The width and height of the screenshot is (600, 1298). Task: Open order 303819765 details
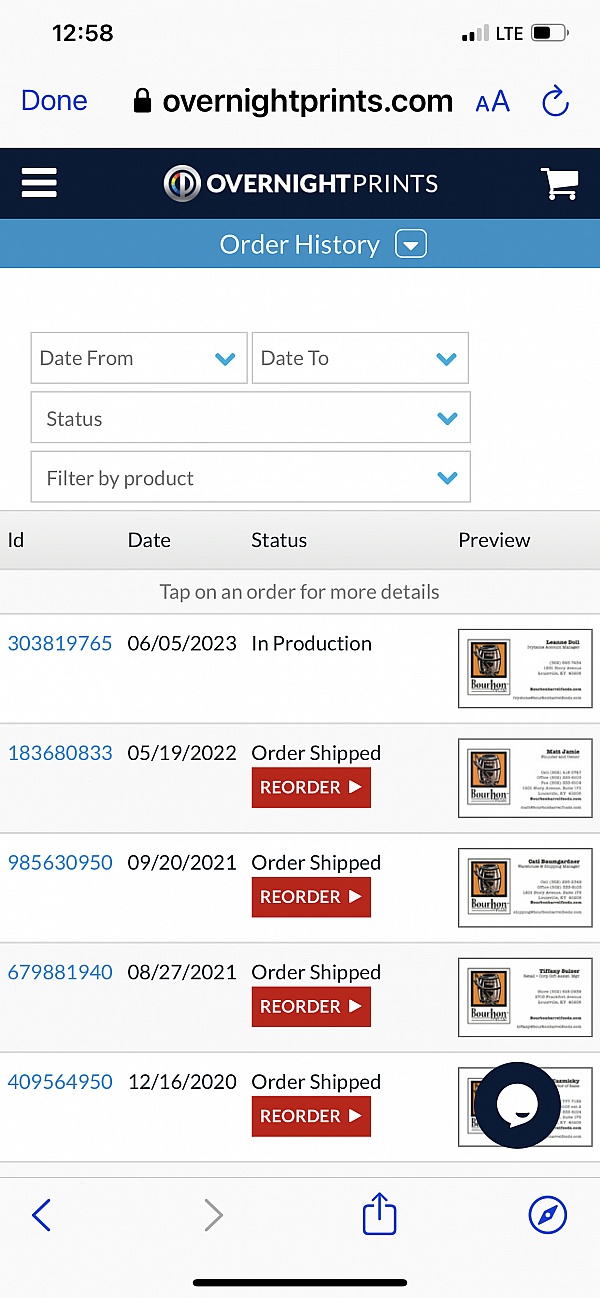coord(60,644)
